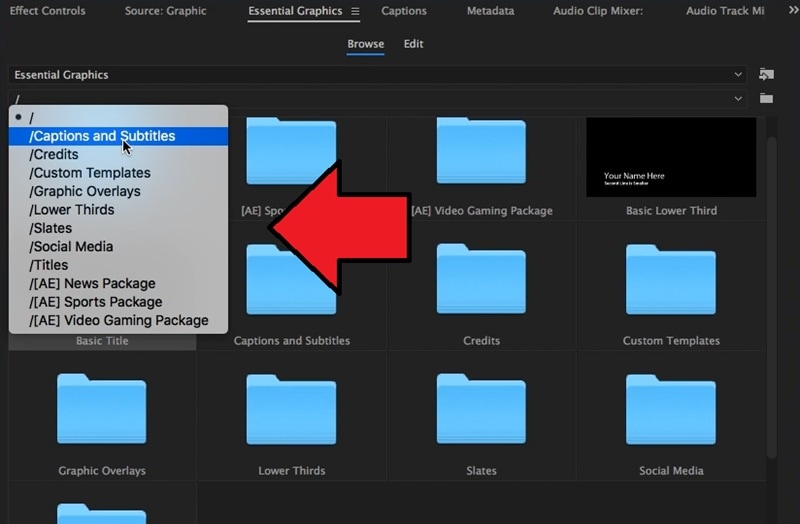
Task: Open the Metadata tab
Action: [490, 11]
